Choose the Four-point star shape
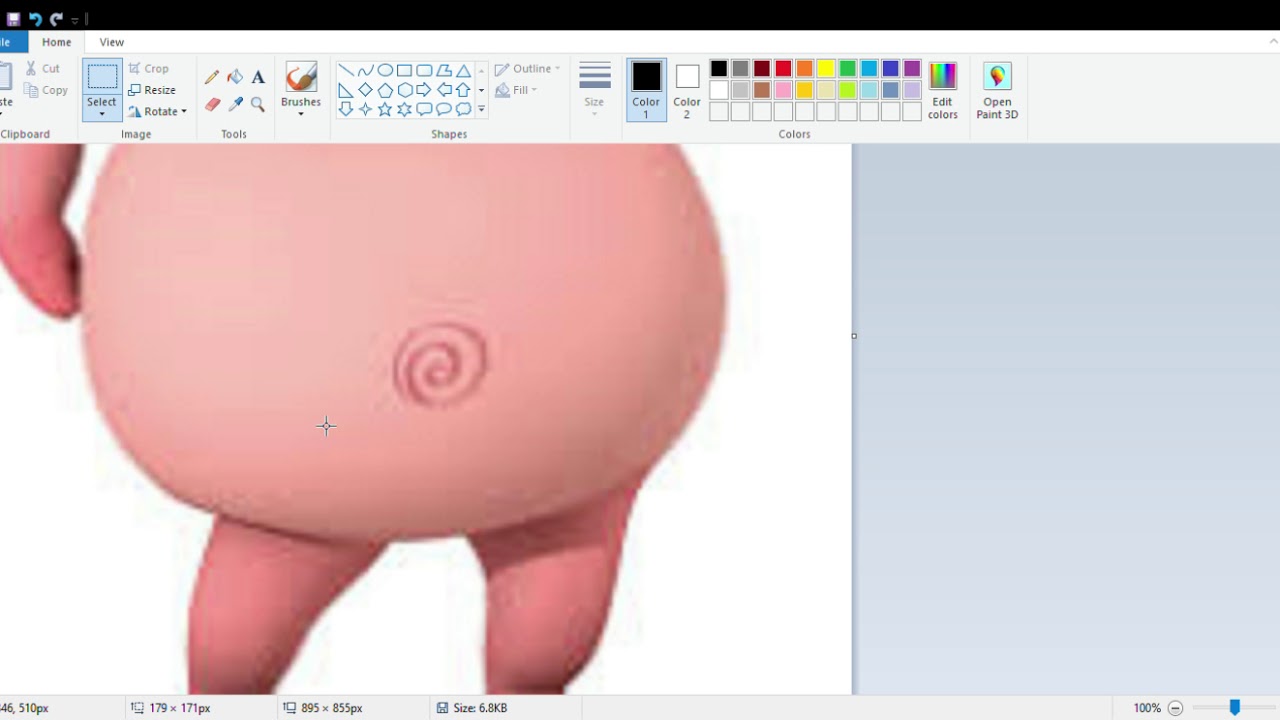Image resolution: width=1280 pixels, height=720 pixels. (x=365, y=109)
